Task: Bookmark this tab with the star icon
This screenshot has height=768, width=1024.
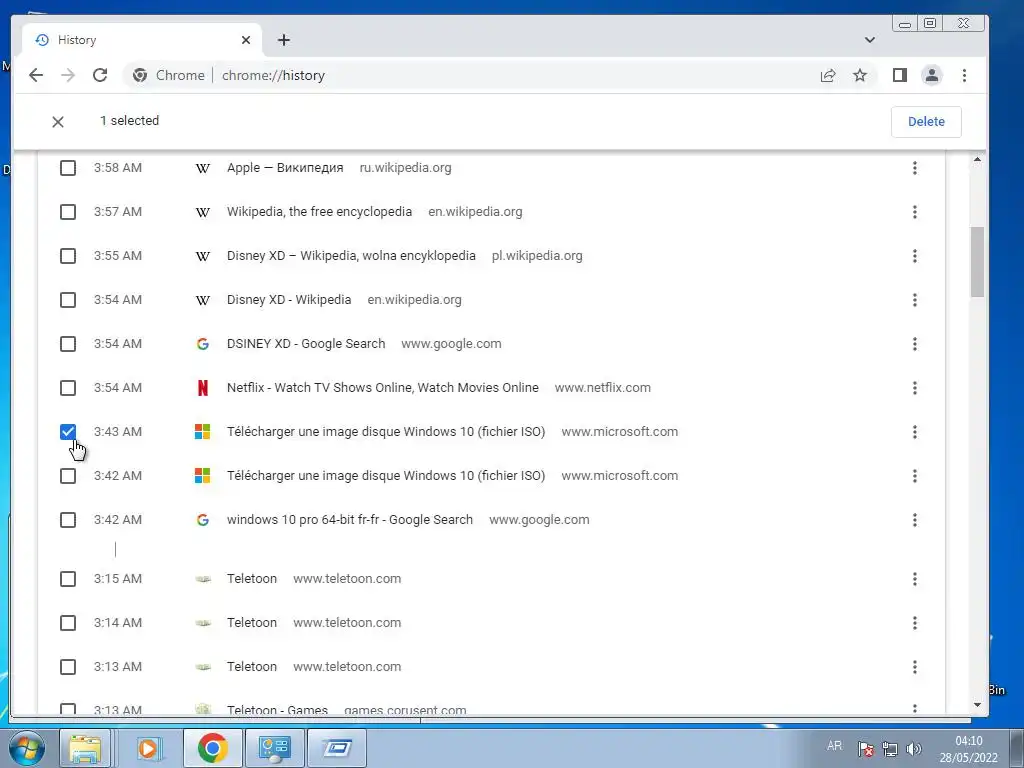Action: click(x=860, y=75)
